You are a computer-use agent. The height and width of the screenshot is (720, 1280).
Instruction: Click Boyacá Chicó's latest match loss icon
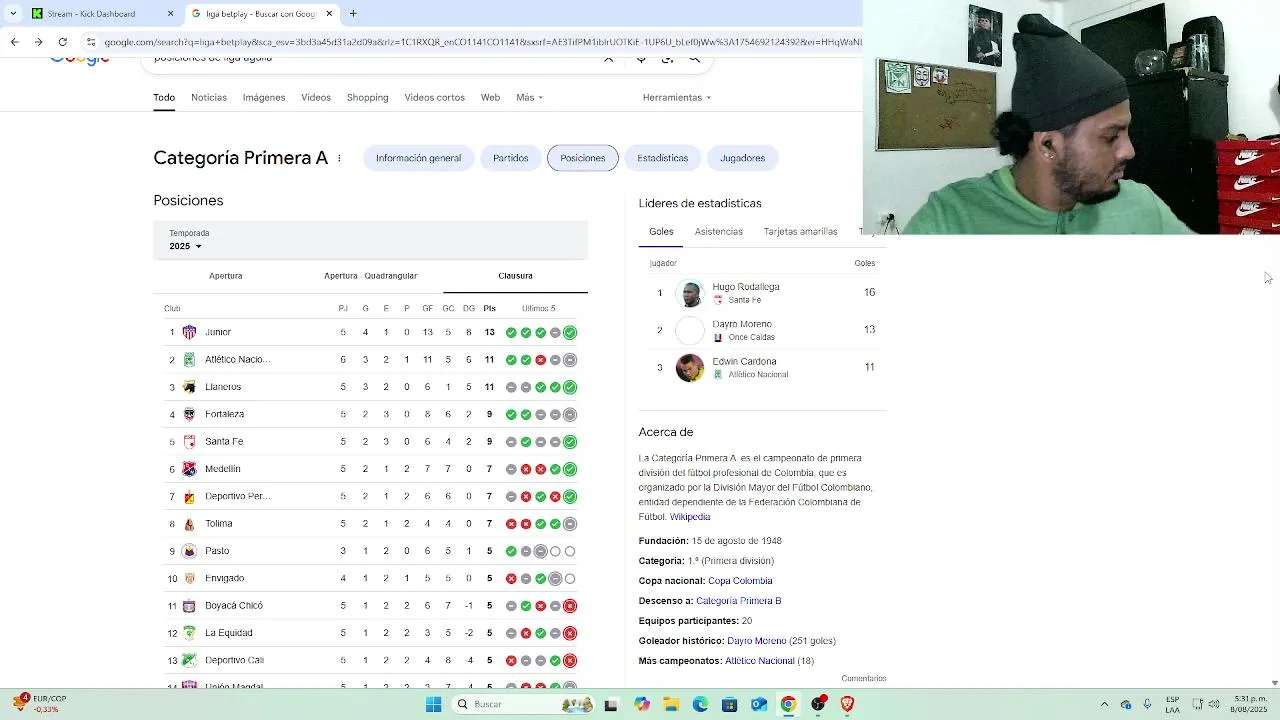(x=570, y=606)
